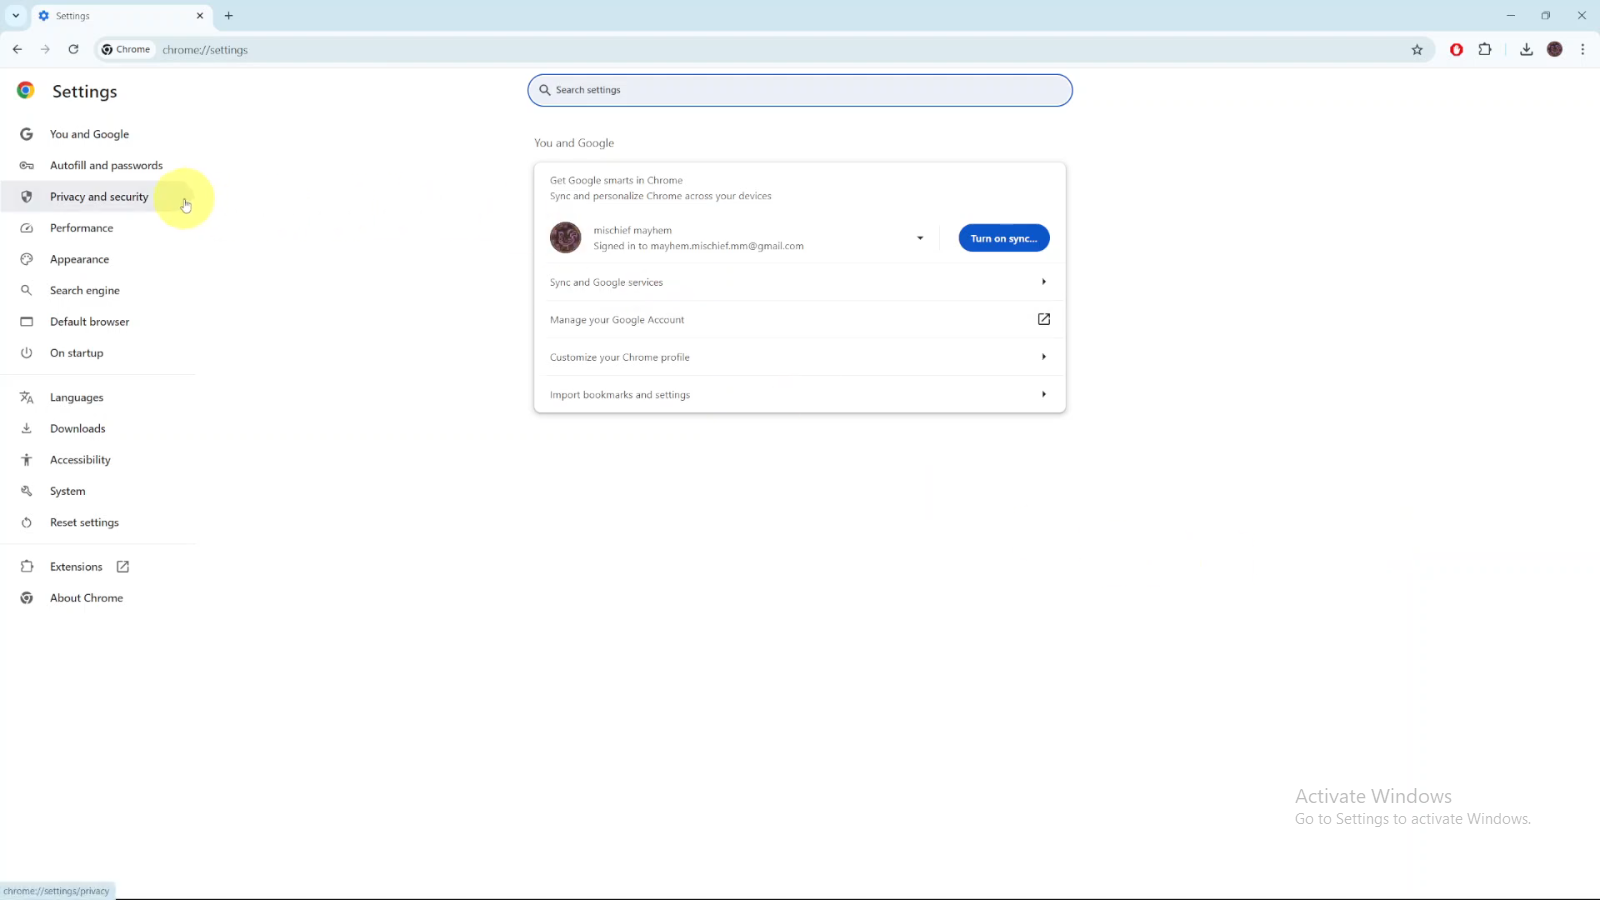
Task: Open Accessibility settings section
Action: point(100,460)
